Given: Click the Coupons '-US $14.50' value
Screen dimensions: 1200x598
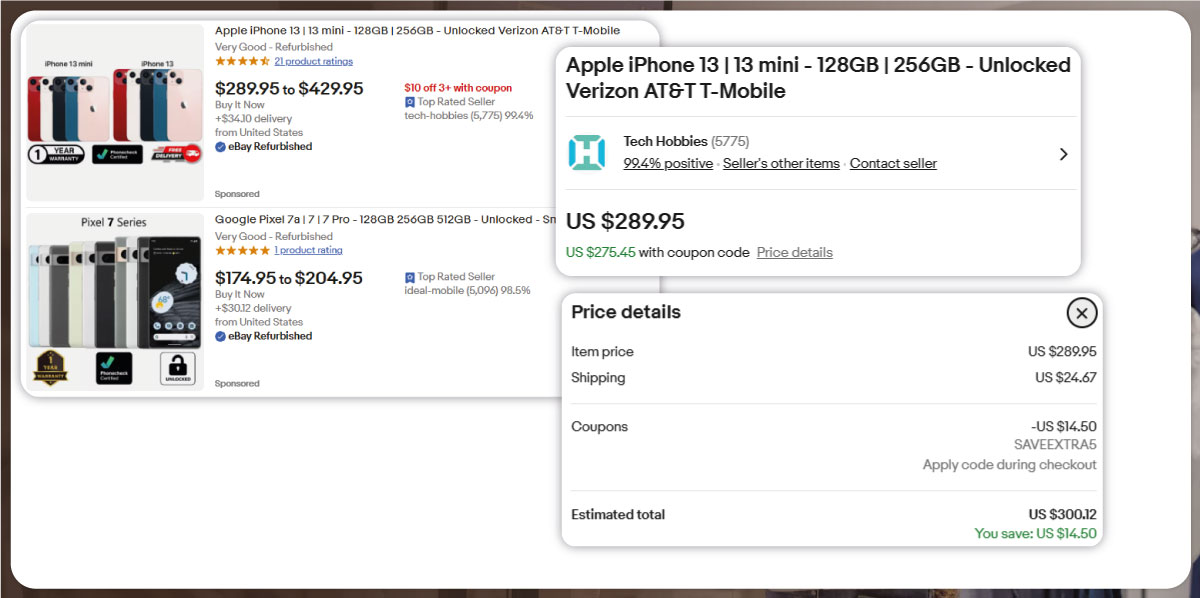Looking at the screenshot, I should 1064,427.
